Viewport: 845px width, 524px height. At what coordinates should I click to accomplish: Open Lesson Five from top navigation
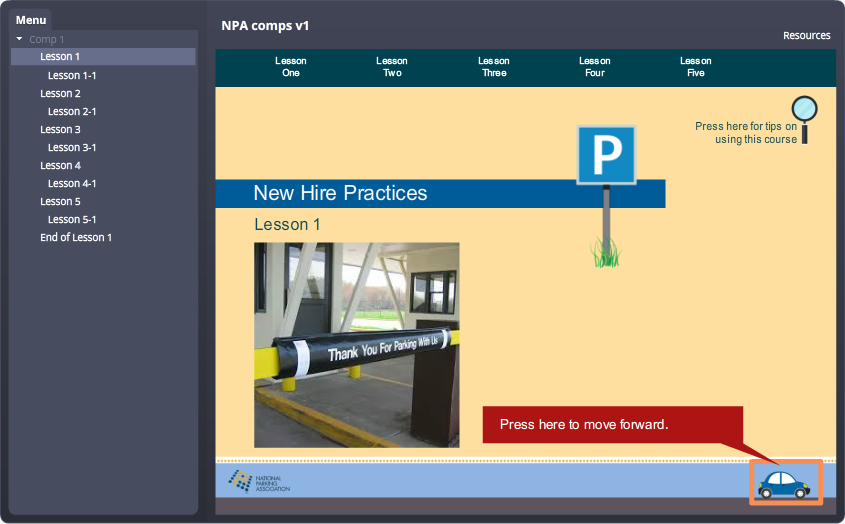pyautogui.click(x=696, y=67)
